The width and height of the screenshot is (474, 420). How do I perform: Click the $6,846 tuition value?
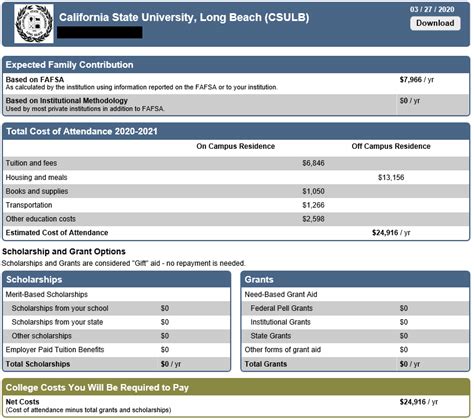[313, 163]
